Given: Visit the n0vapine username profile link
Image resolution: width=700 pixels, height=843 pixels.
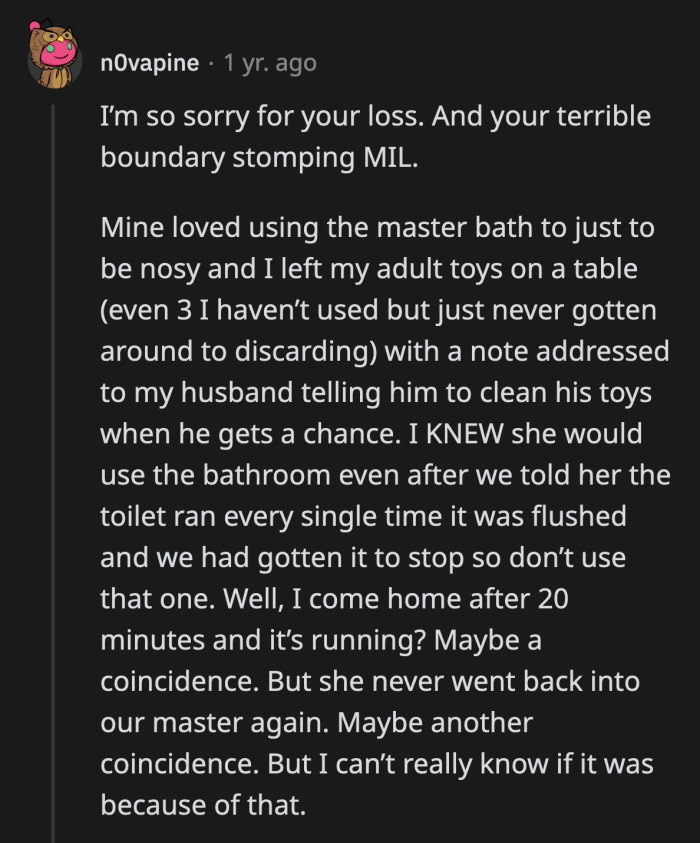Looking at the screenshot, I should click(x=149, y=63).
